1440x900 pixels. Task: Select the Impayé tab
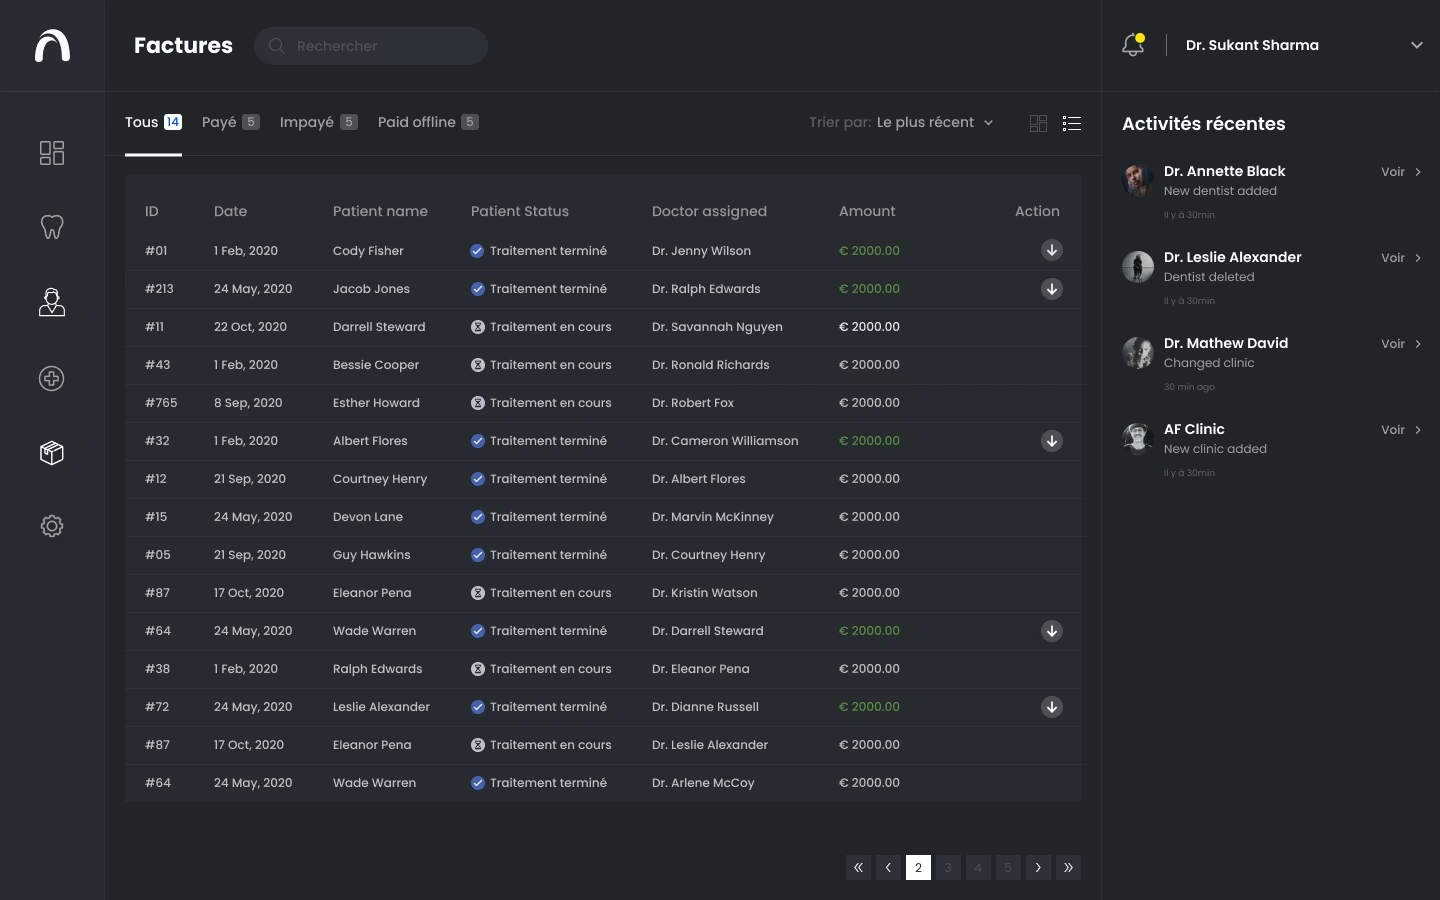tap(319, 122)
